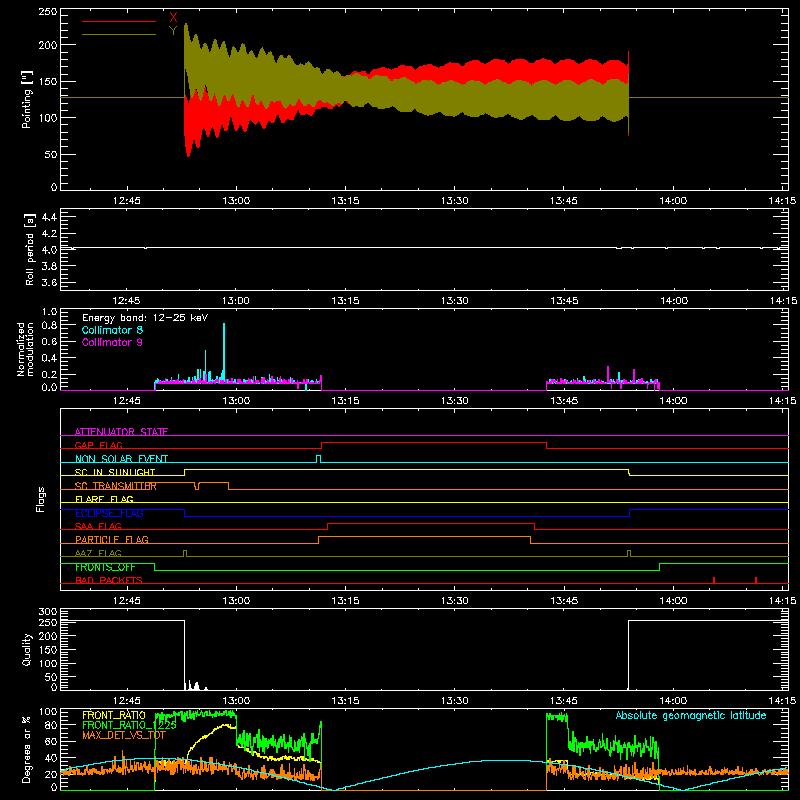The image size is (800, 800).
Task: Select the MAX_DET_VS_TOT legend entry
Action: [x=124, y=735]
